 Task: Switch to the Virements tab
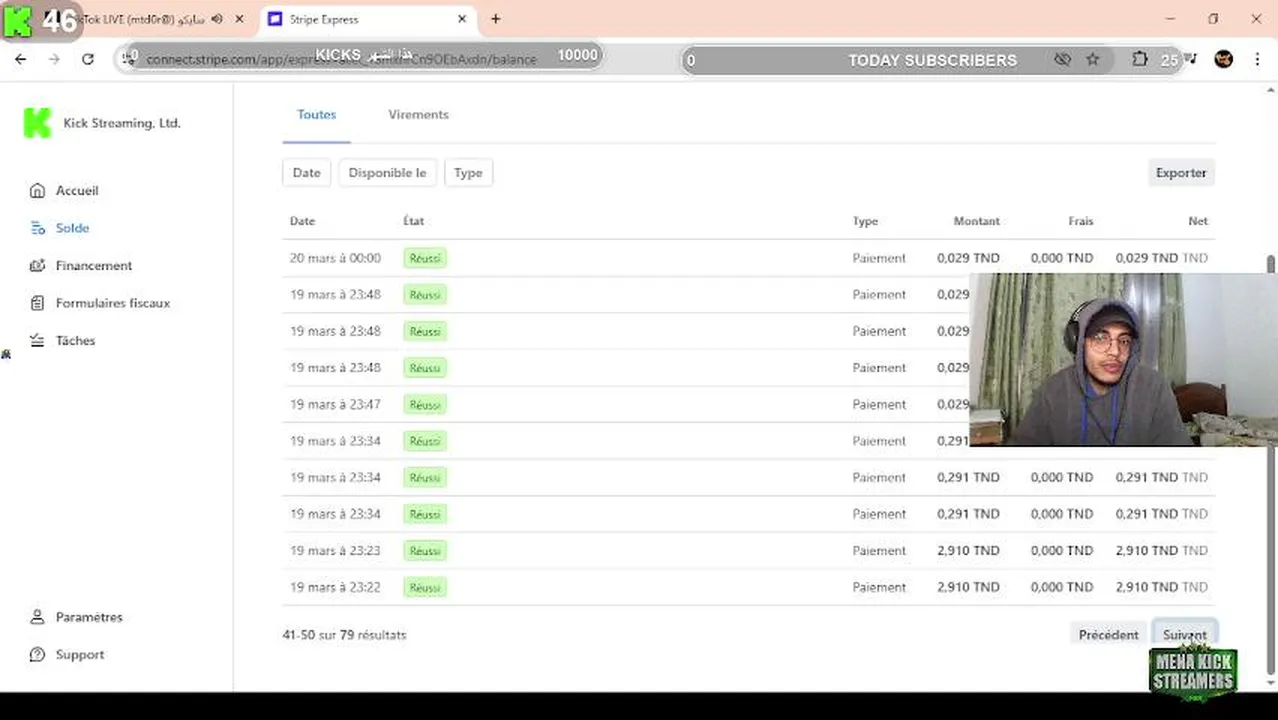point(418,114)
